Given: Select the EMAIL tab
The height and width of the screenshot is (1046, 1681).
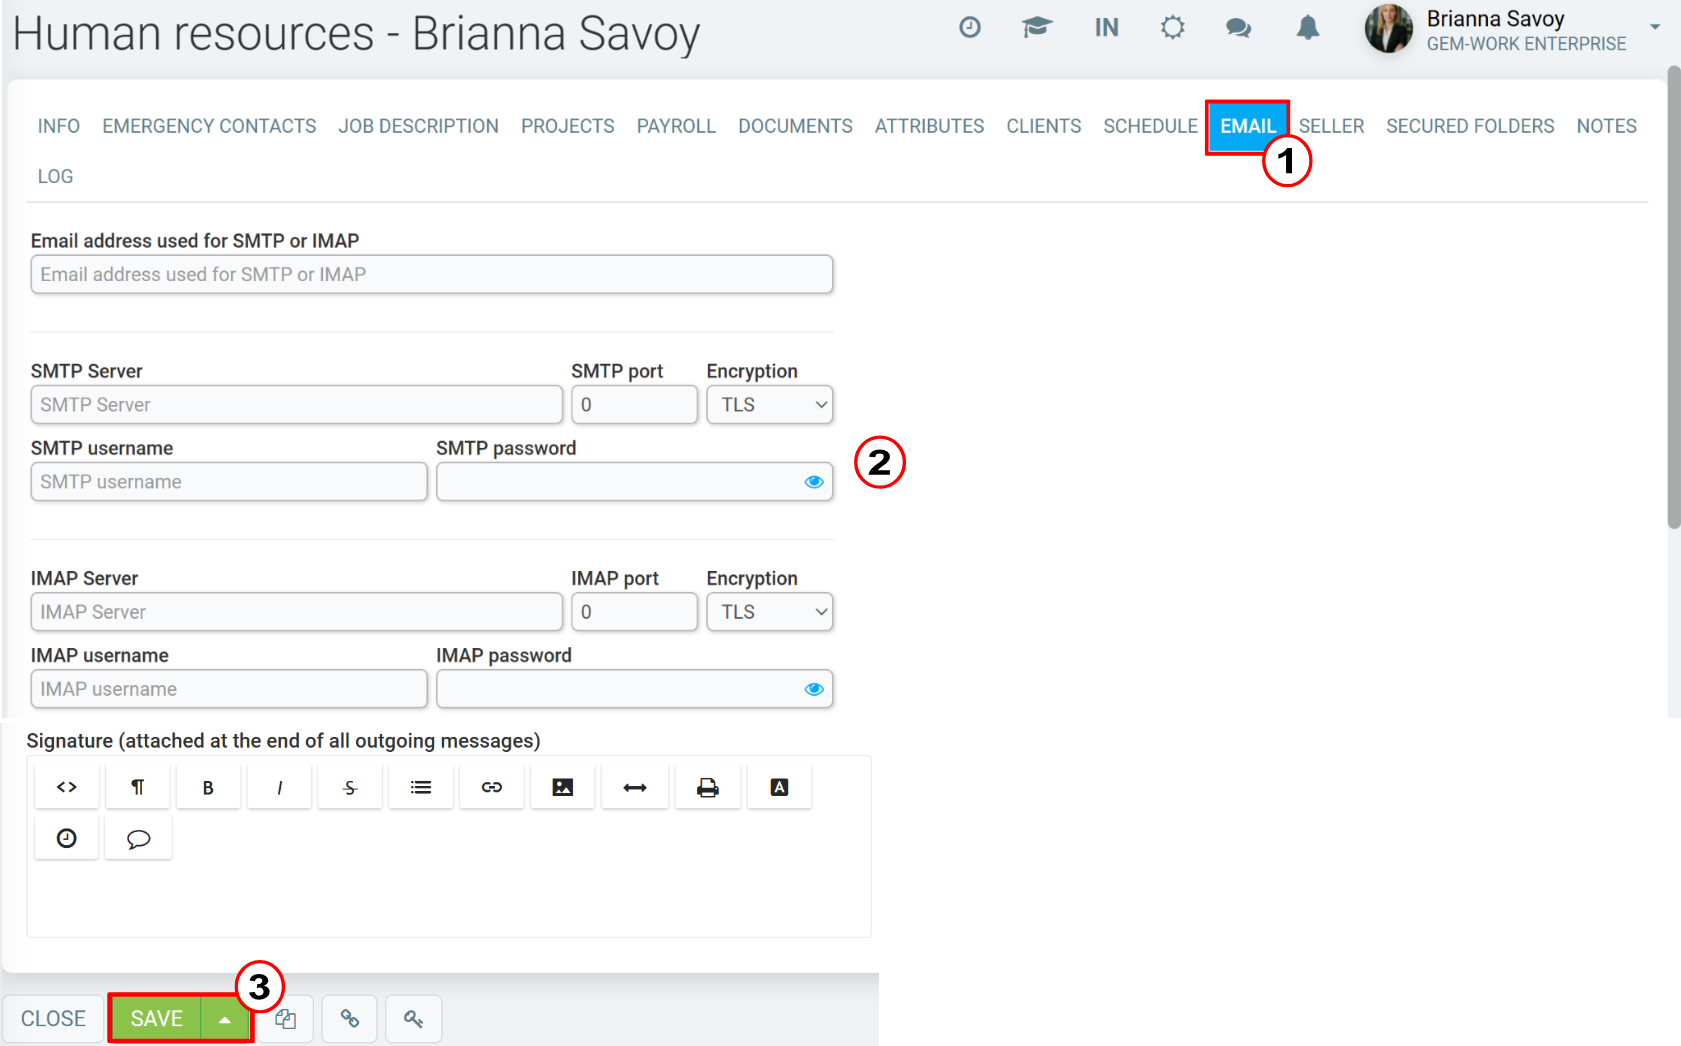Looking at the screenshot, I should [x=1248, y=126].
